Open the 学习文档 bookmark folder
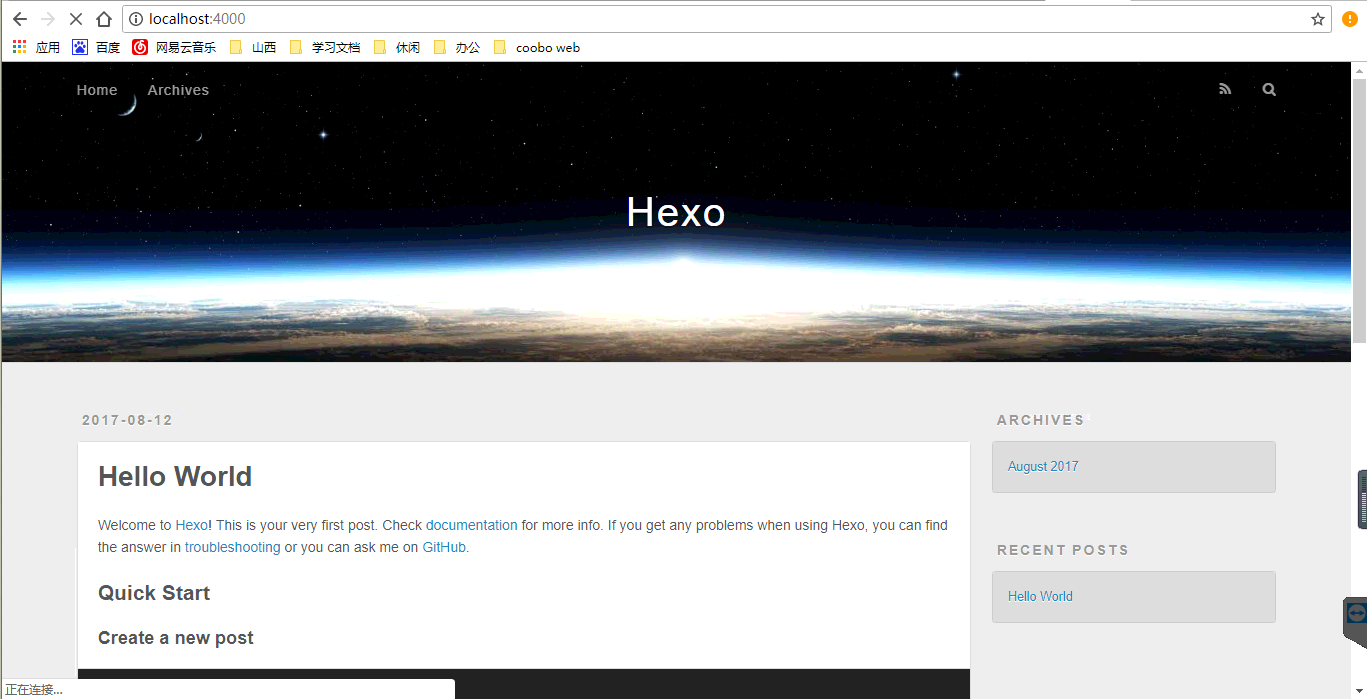1367x699 pixels. (x=325, y=47)
